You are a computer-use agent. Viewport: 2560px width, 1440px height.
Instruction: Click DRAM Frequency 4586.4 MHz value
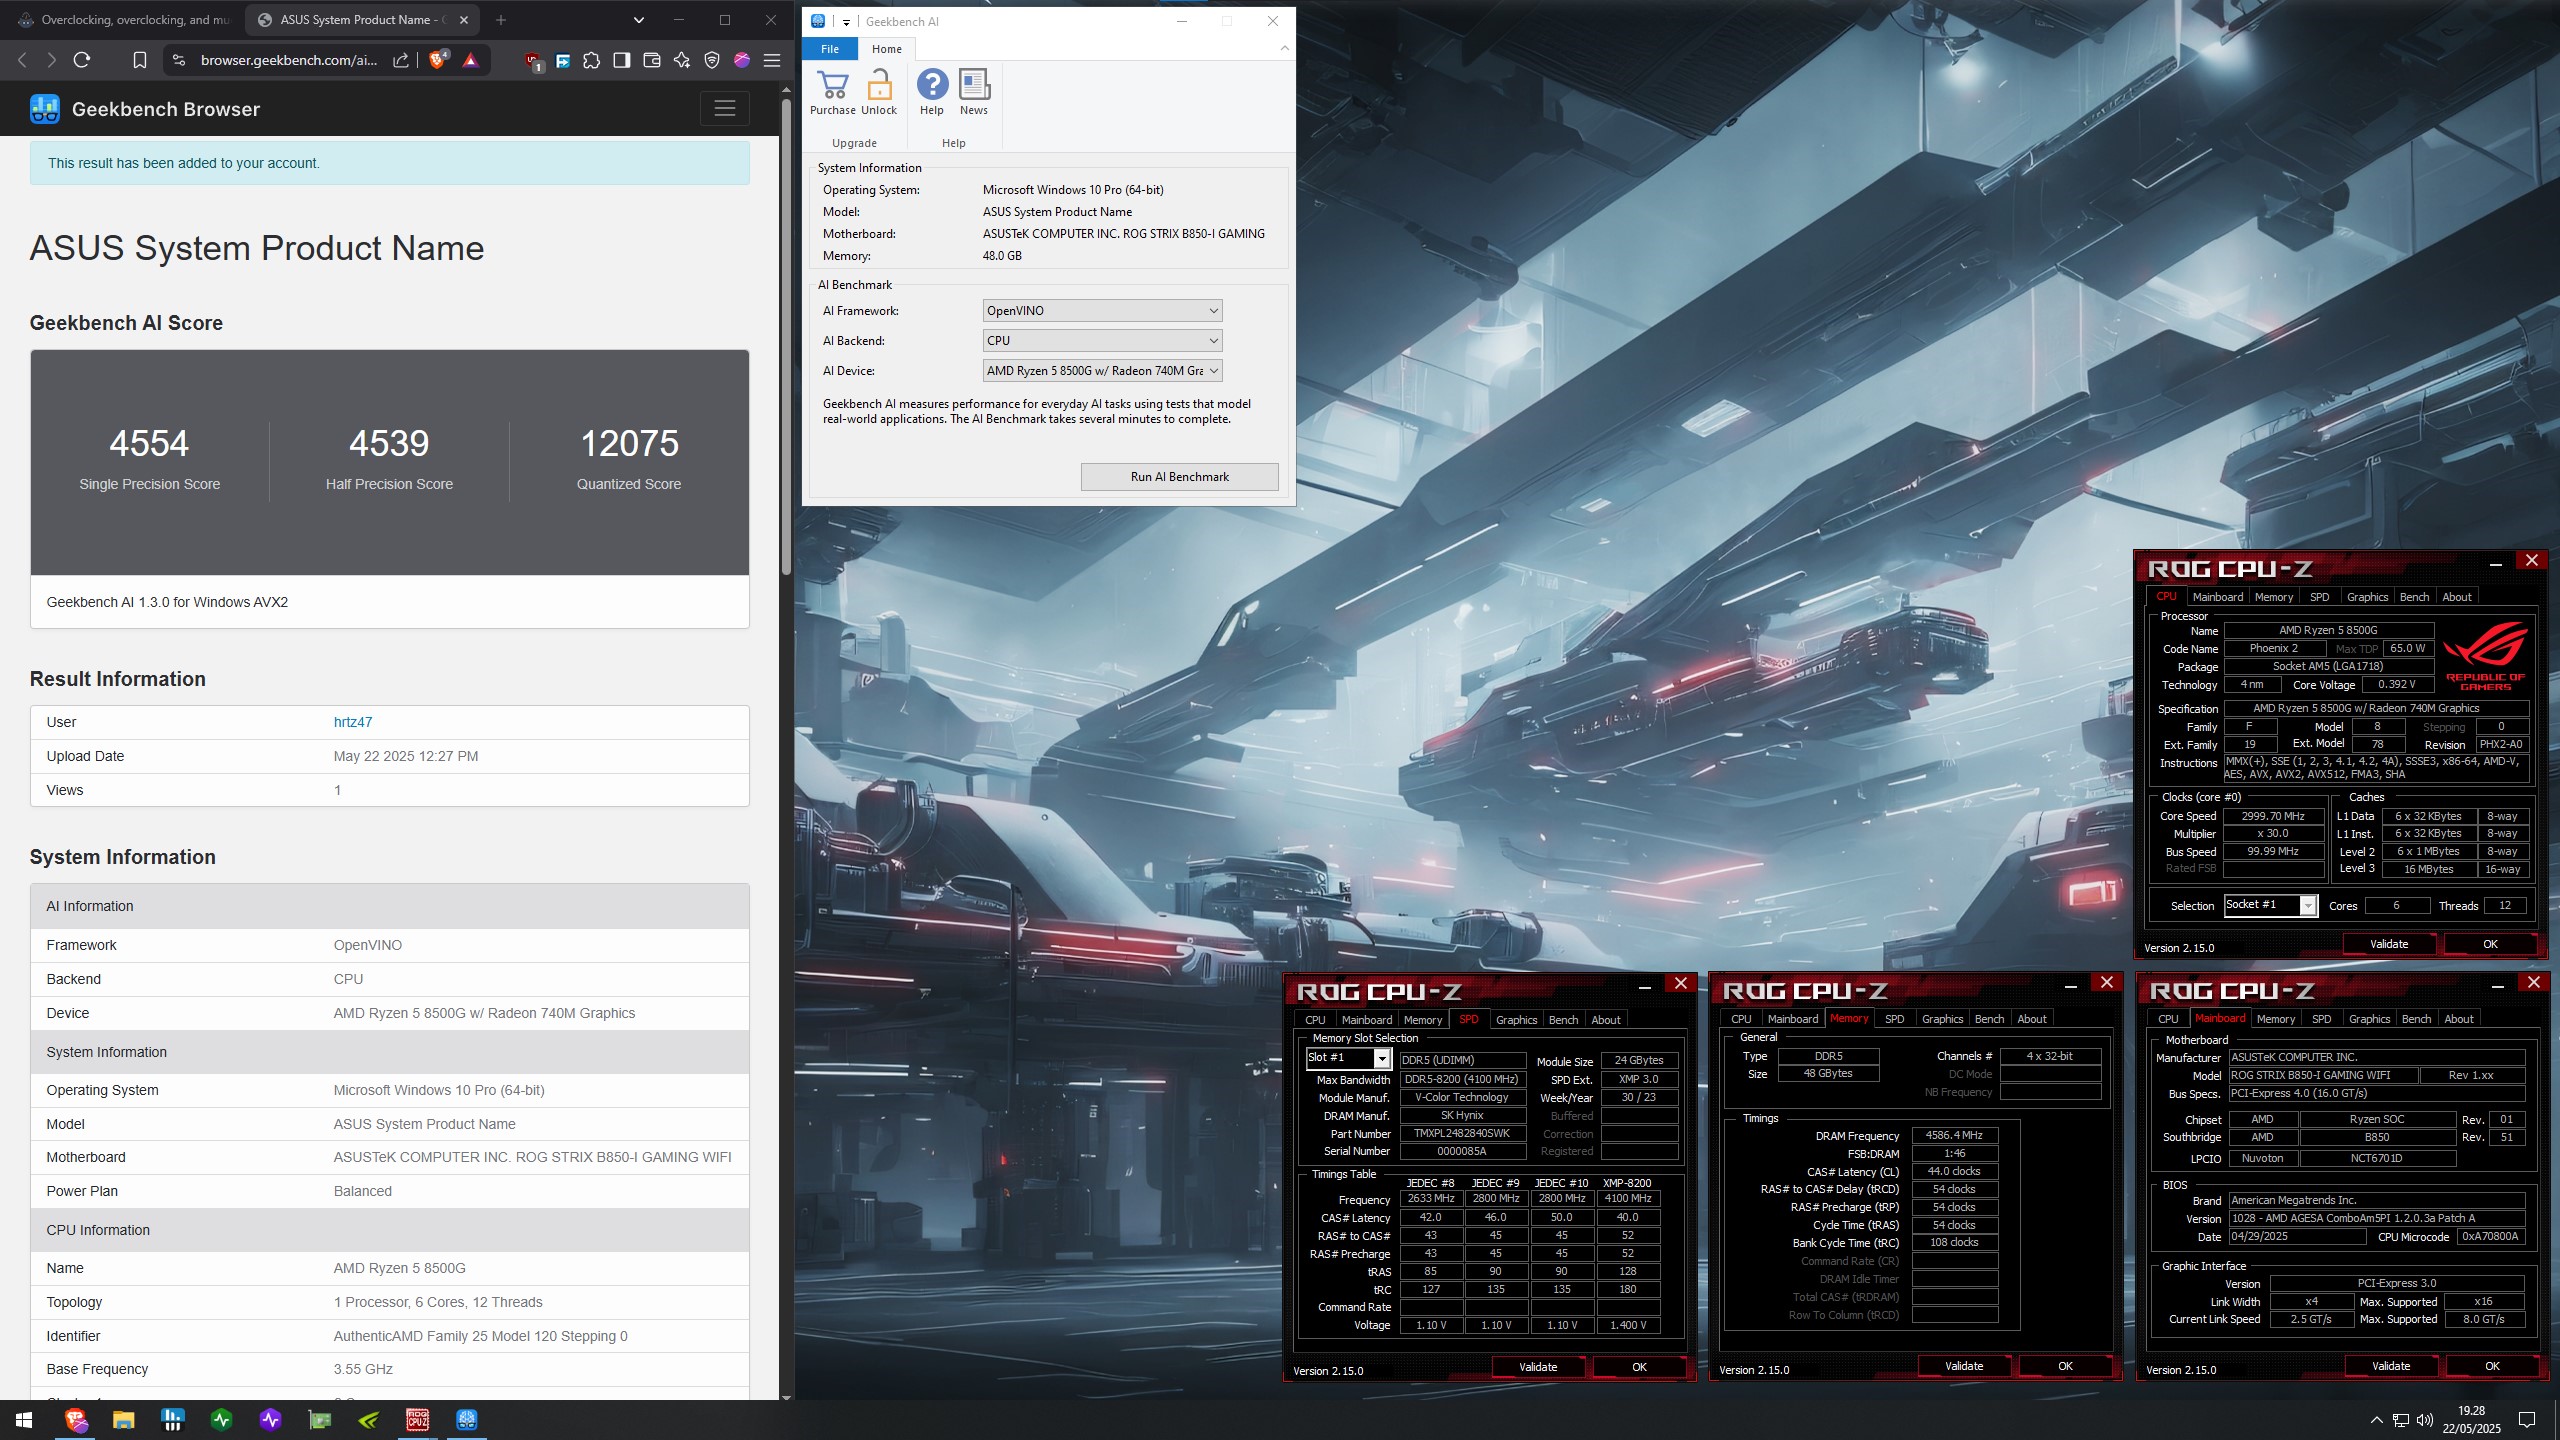click(x=1955, y=1136)
